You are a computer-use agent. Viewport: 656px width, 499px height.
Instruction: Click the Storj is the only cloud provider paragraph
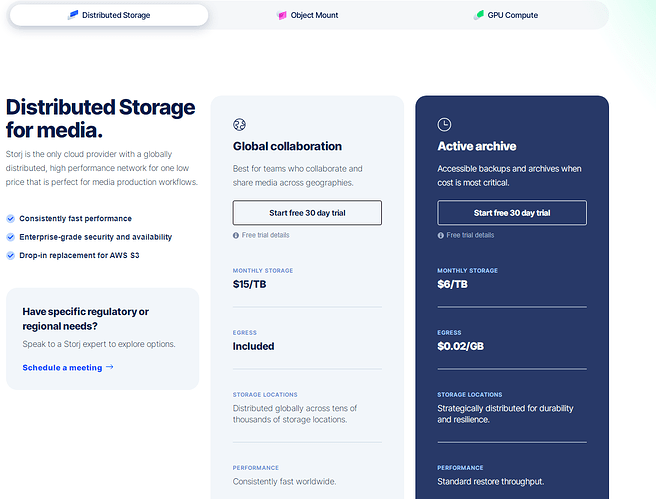[x=102, y=168]
